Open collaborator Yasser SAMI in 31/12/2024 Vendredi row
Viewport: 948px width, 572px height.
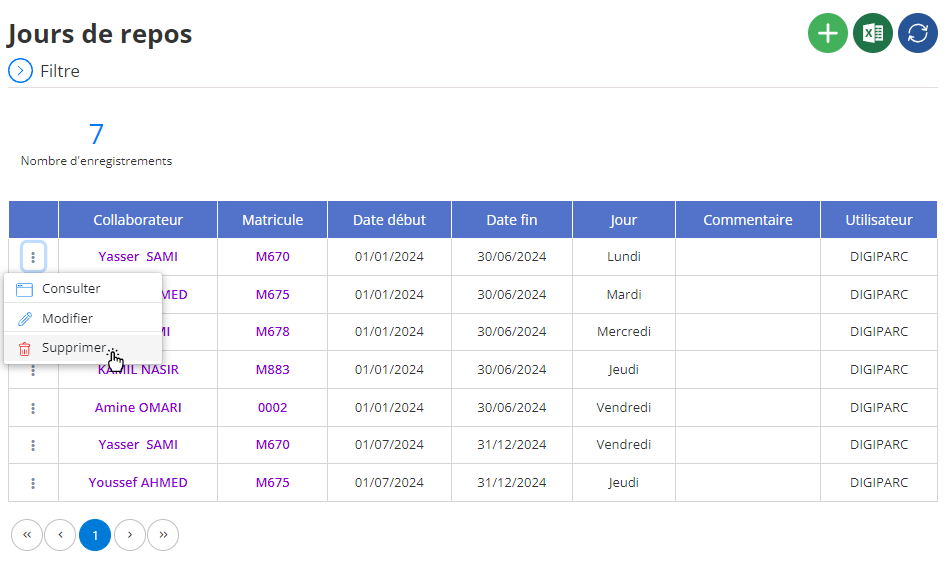[138, 444]
